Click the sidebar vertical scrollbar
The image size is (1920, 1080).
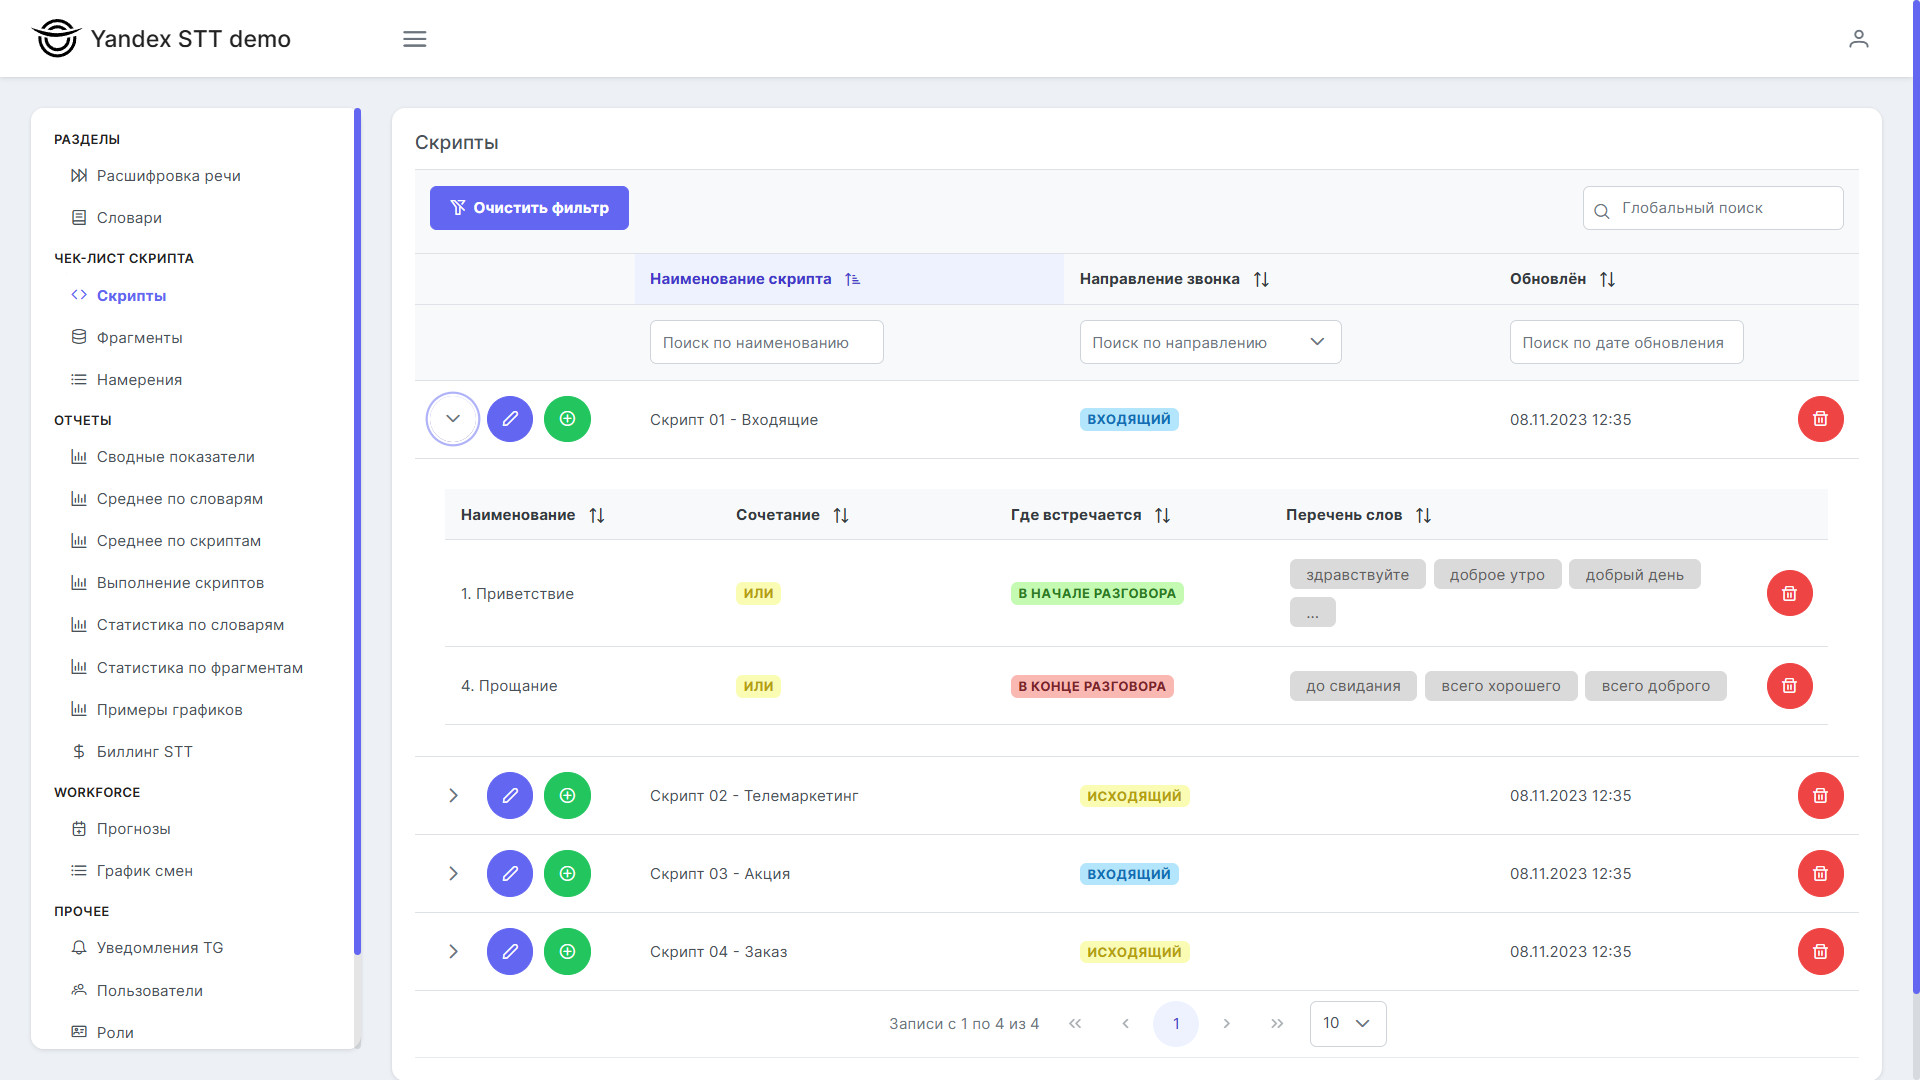357,530
